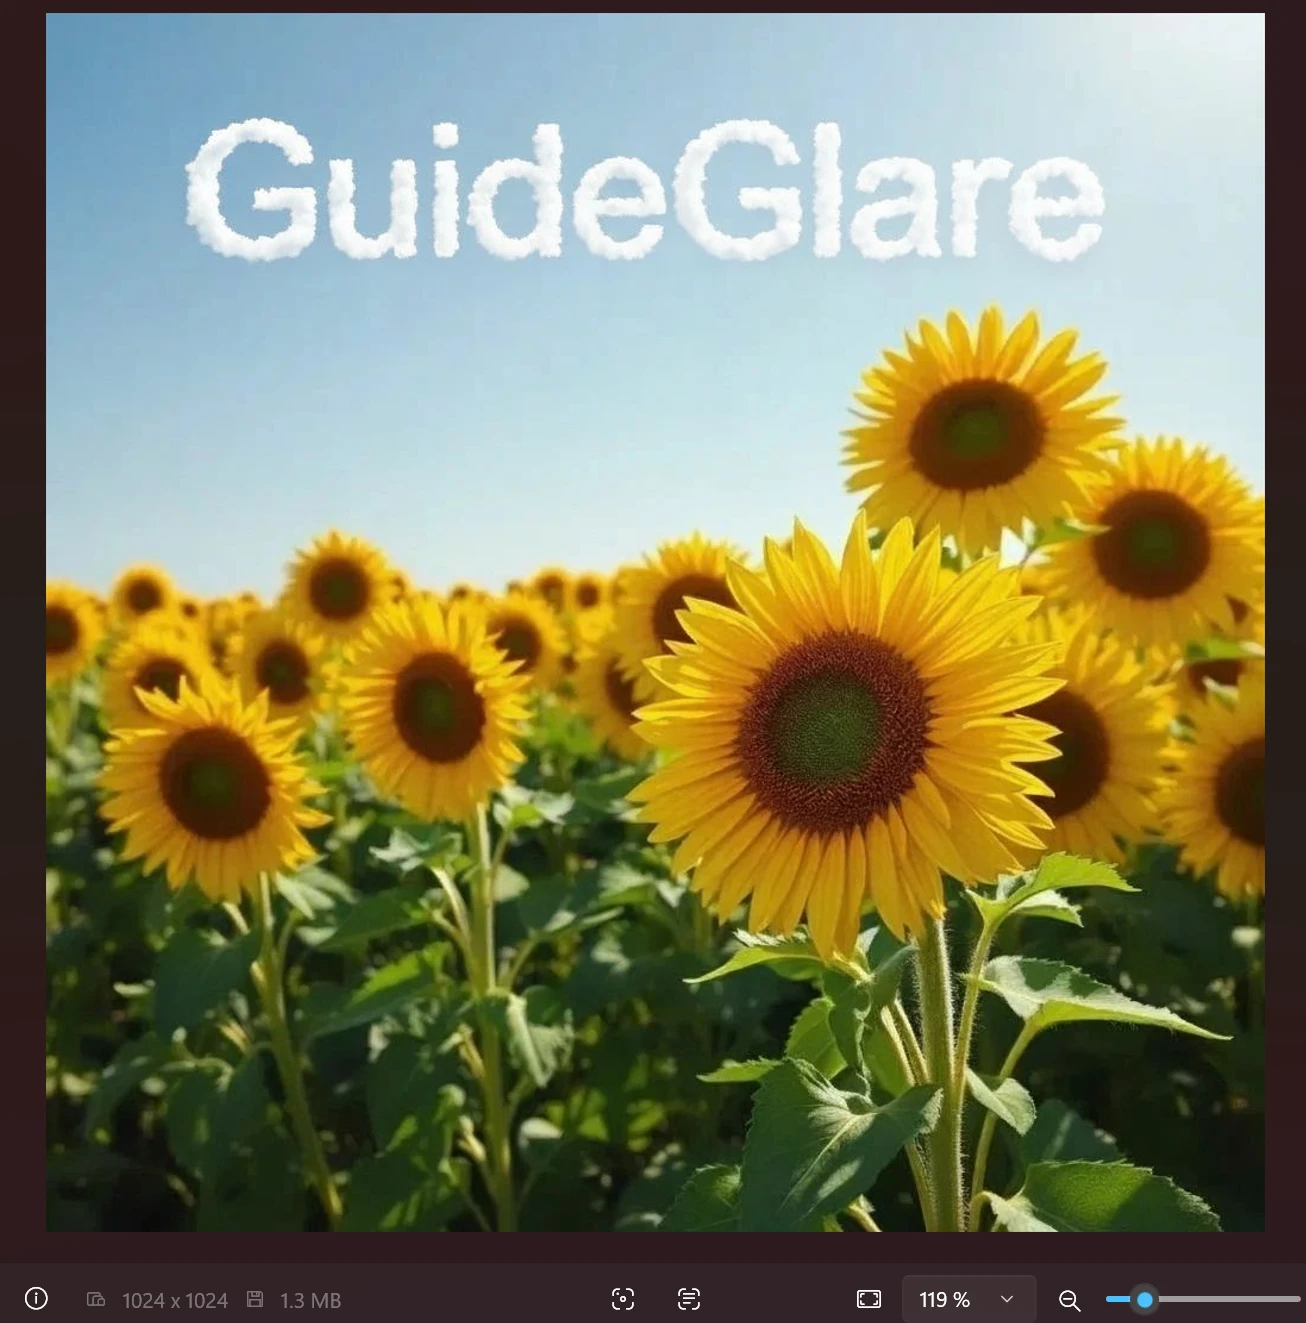Click the 1024 x 1024 dimensions text
This screenshot has height=1323, width=1306.
175,1300
